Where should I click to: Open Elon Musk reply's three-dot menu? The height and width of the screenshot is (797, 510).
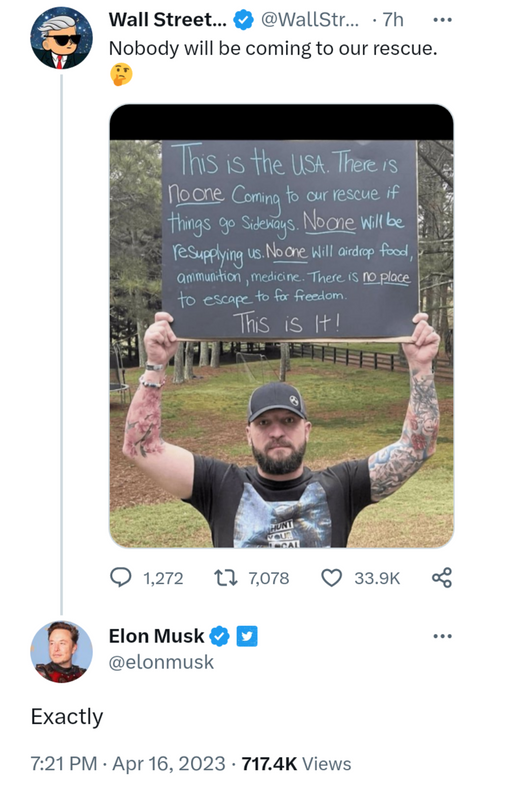pyautogui.click(x=442, y=636)
